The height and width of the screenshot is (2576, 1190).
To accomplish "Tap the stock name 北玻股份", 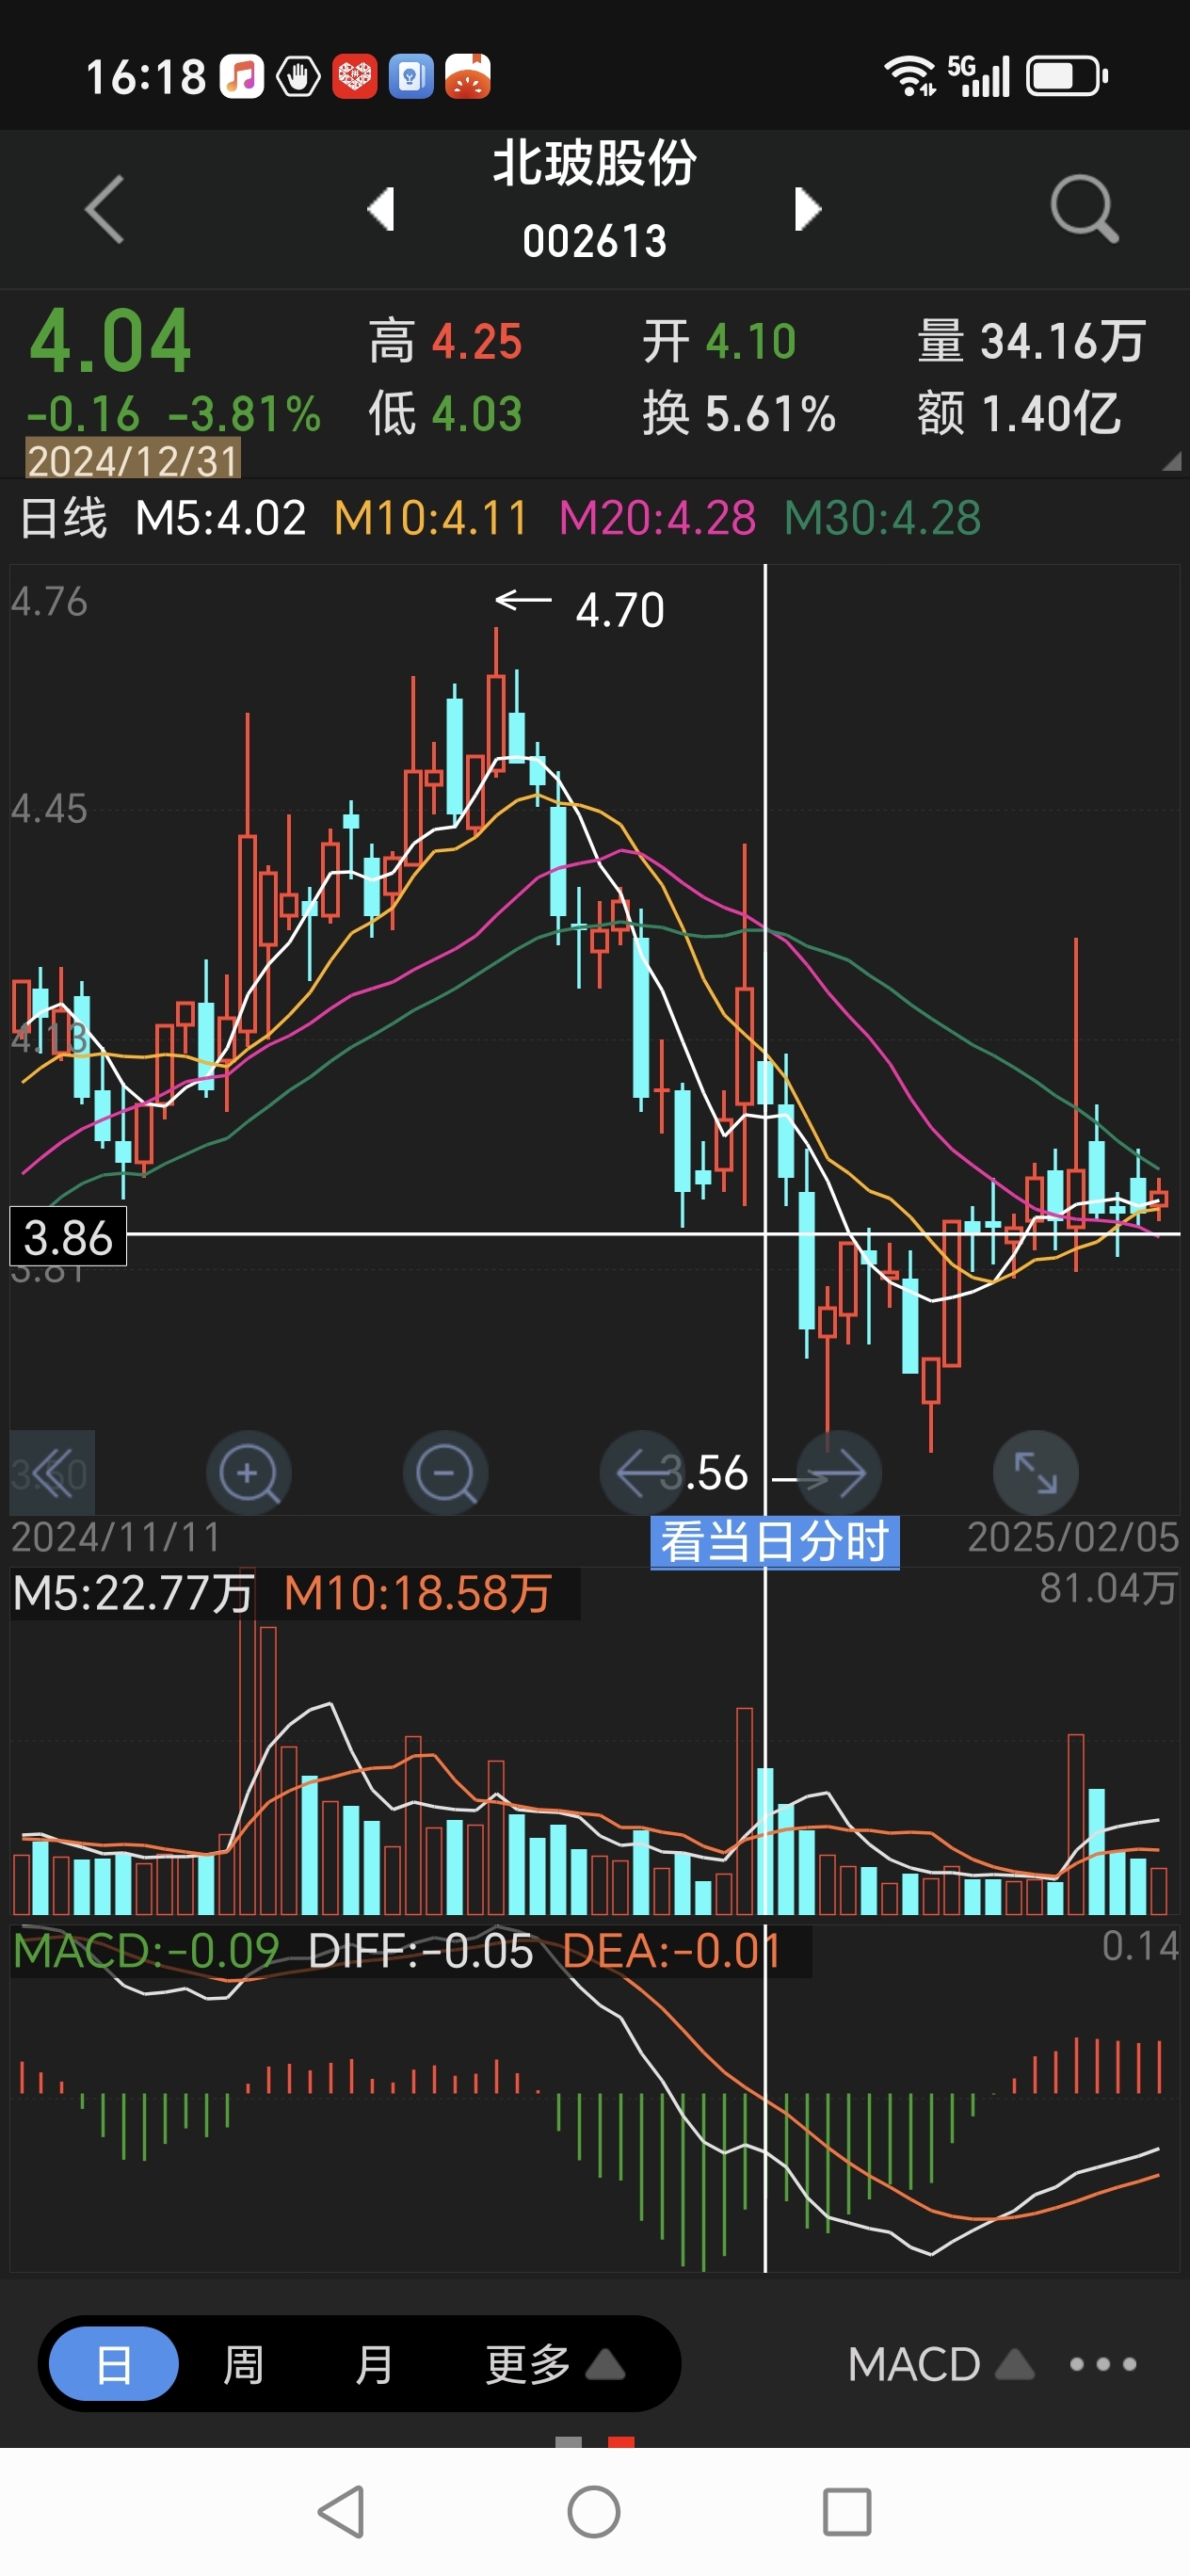I will [594, 163].
